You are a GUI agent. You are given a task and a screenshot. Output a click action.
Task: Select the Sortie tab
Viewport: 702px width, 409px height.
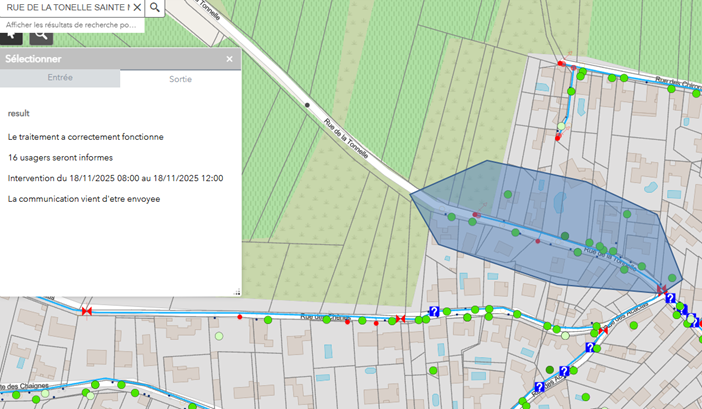coord(181,78)
